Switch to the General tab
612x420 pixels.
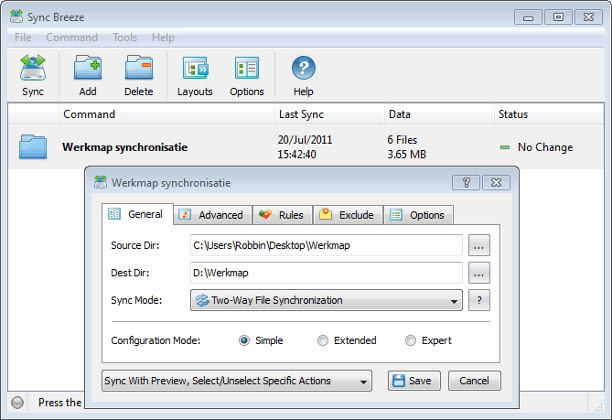coord(137,214)
